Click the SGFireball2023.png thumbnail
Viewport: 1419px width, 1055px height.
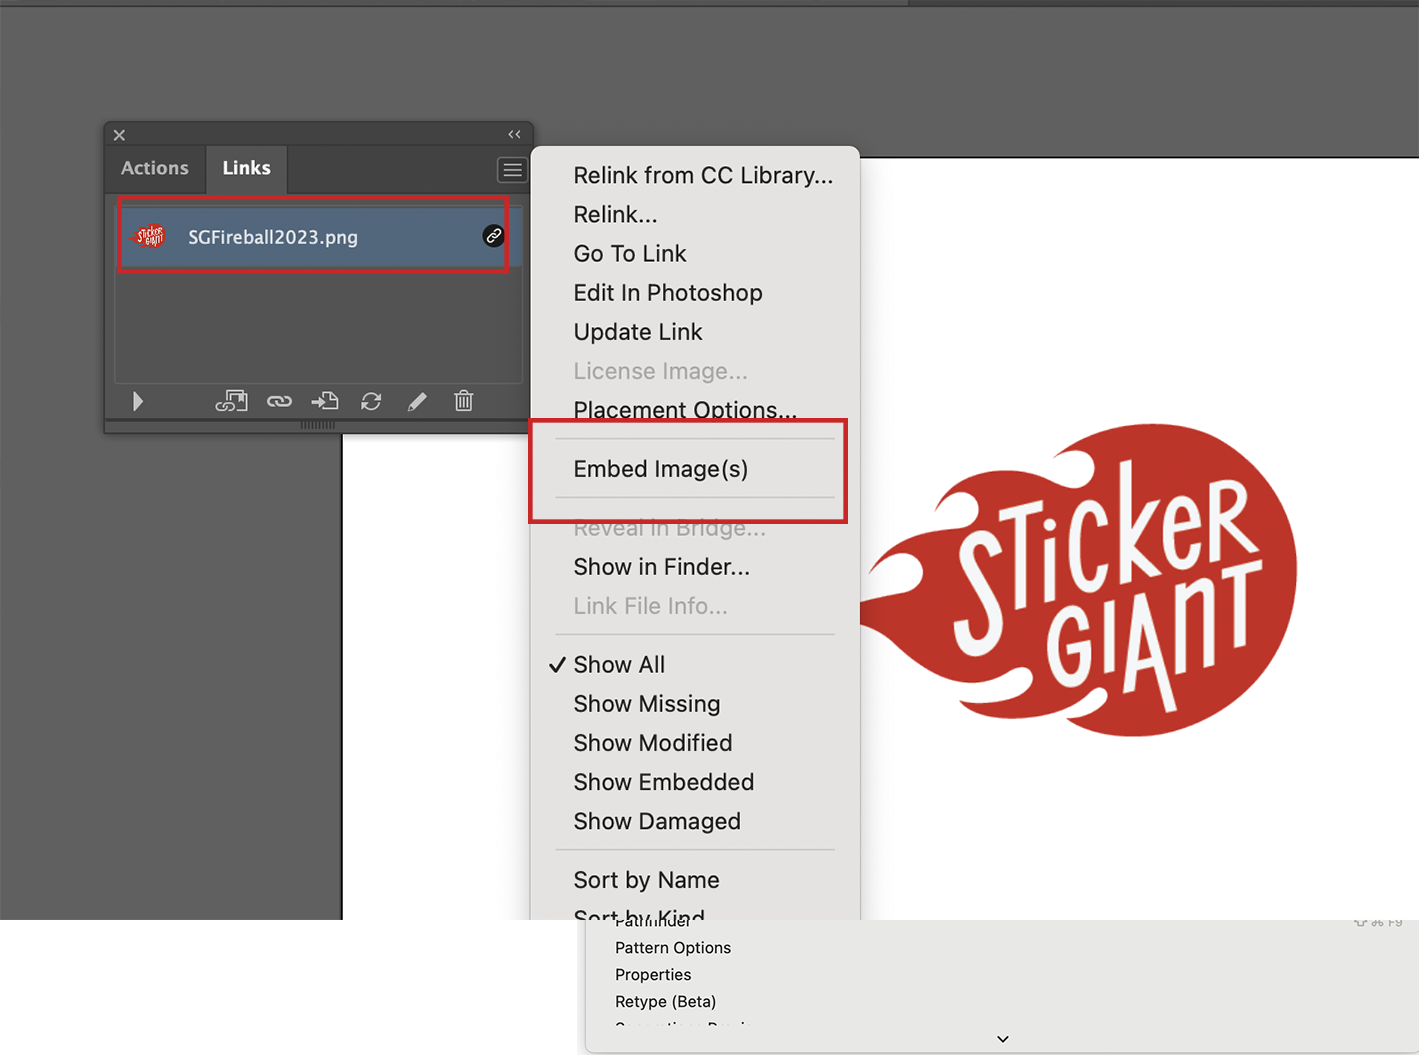click(x=150, y=236)
